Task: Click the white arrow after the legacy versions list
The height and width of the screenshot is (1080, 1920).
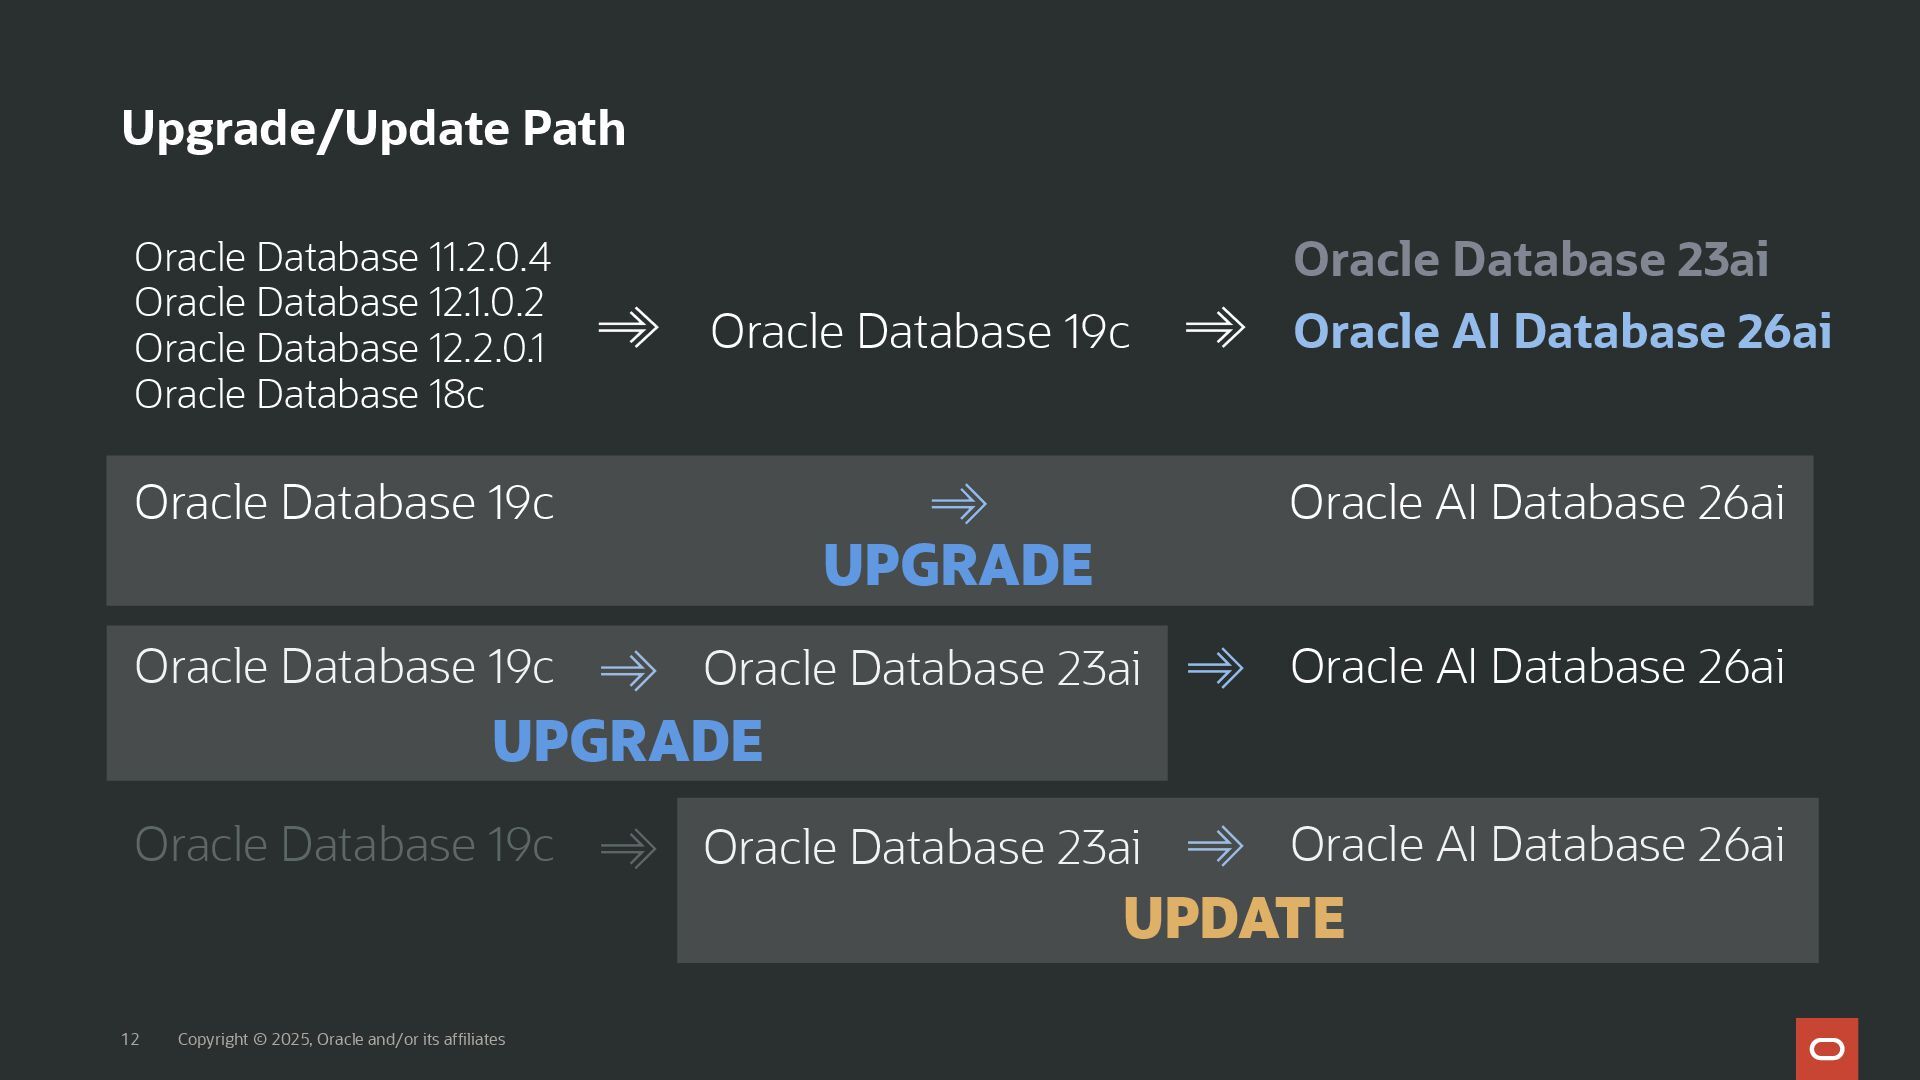Action: [628, 328]
